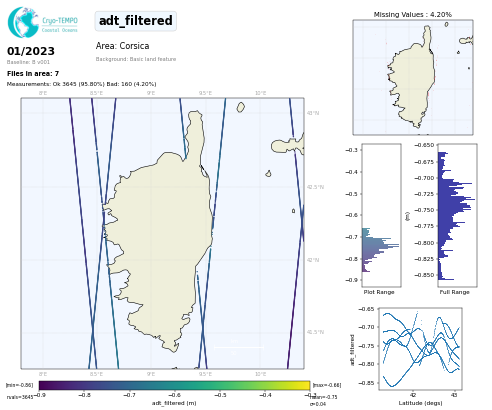Click the white scale bar on map
The width and height of the screenshot is (492, 410).
[x=239, y=347]
